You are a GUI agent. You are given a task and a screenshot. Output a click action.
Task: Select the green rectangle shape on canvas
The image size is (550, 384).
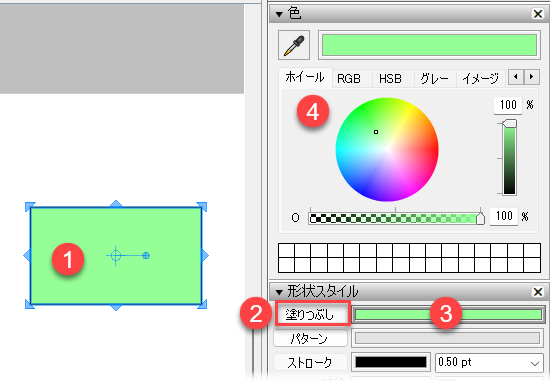click(x=116, y=256)
